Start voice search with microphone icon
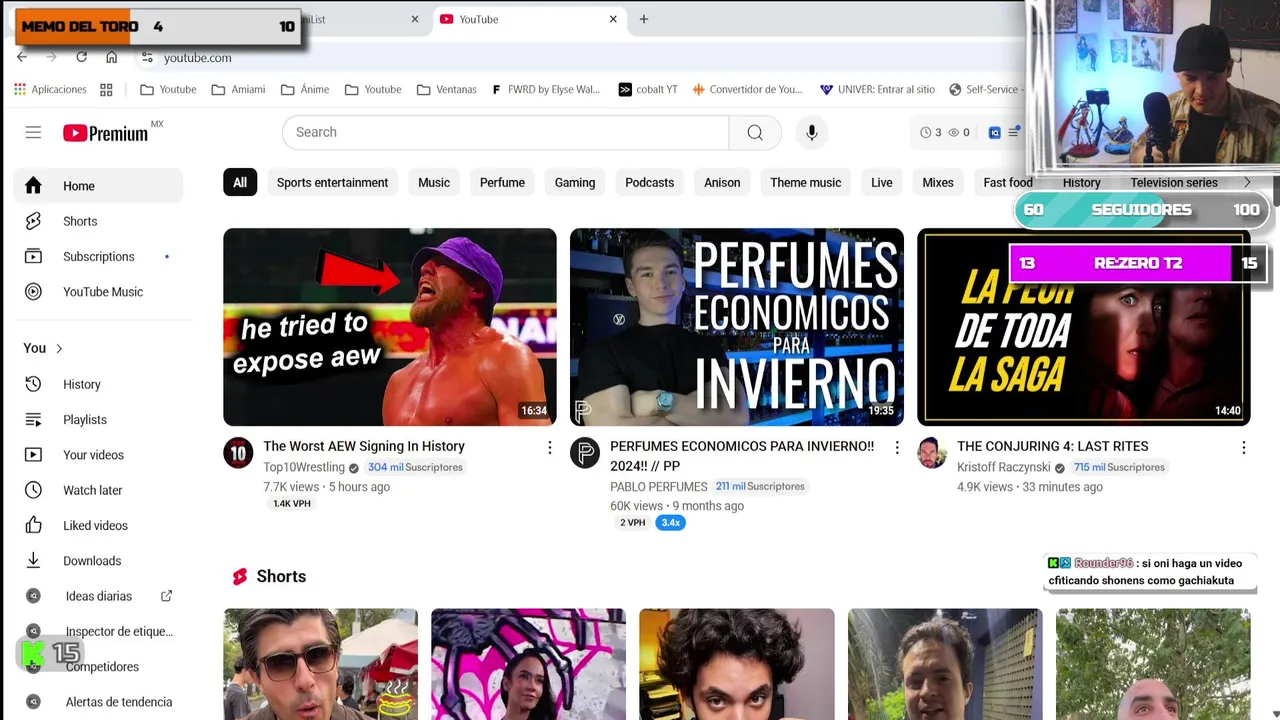The image size is (1280, 720). point(812,132)
